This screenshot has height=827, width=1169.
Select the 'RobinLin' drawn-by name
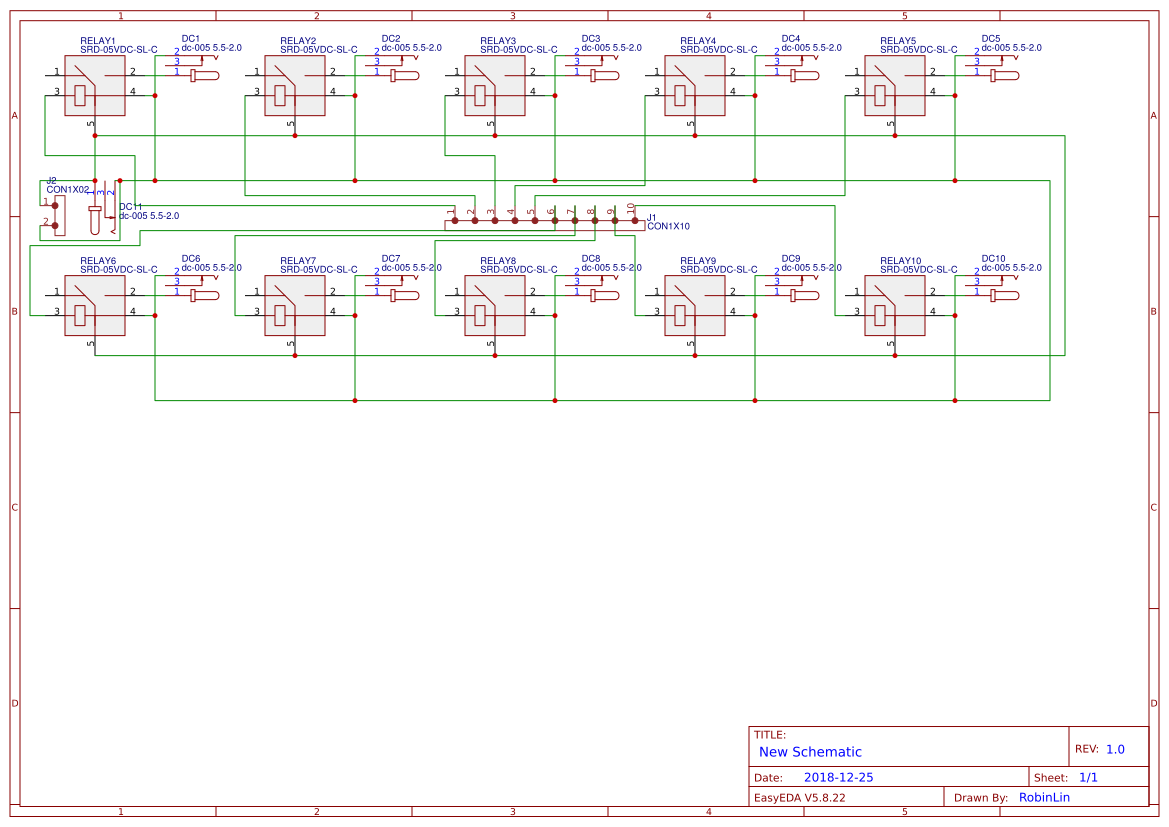(1044, 797)
